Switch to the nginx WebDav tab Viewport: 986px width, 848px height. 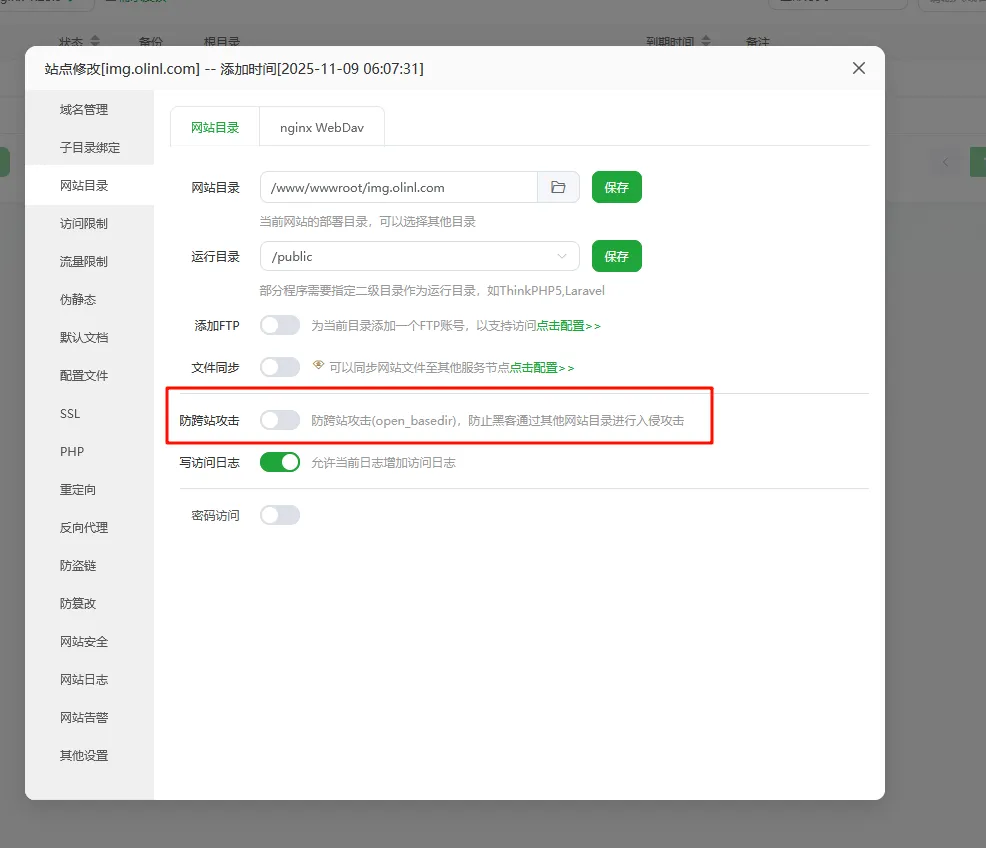tap(322, 127)
